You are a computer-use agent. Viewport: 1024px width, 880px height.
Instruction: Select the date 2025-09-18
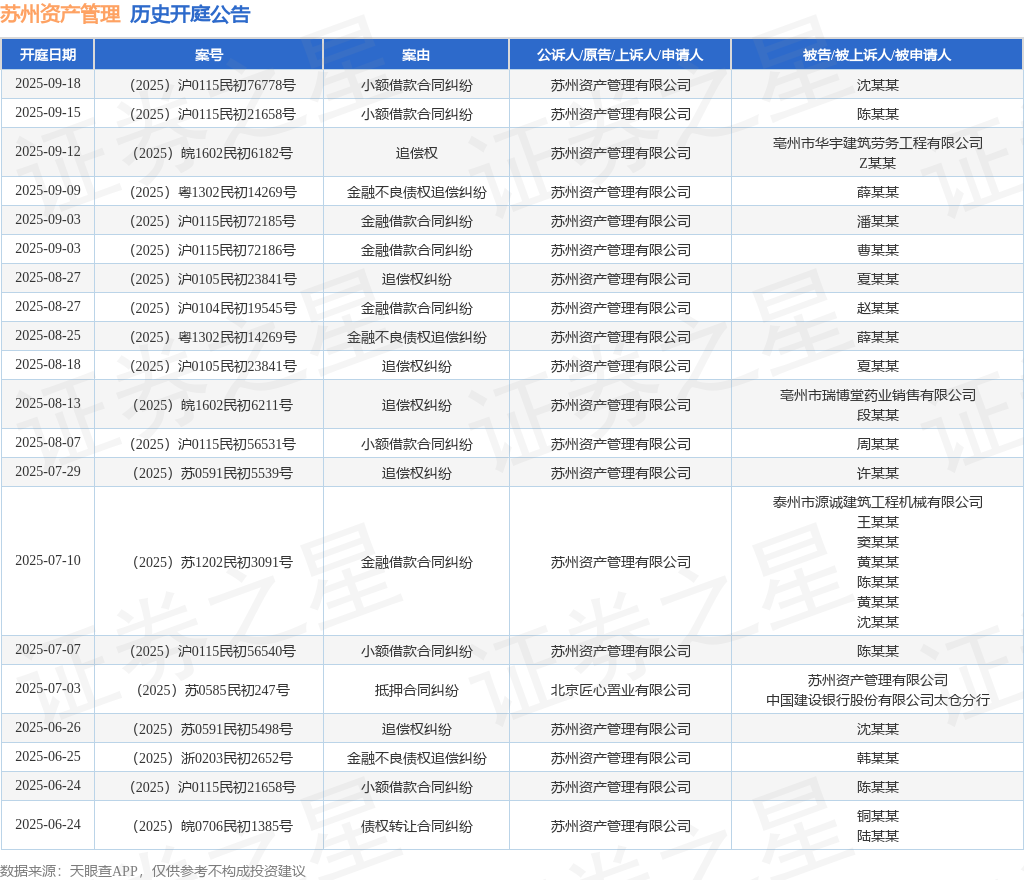coord(48,84)
